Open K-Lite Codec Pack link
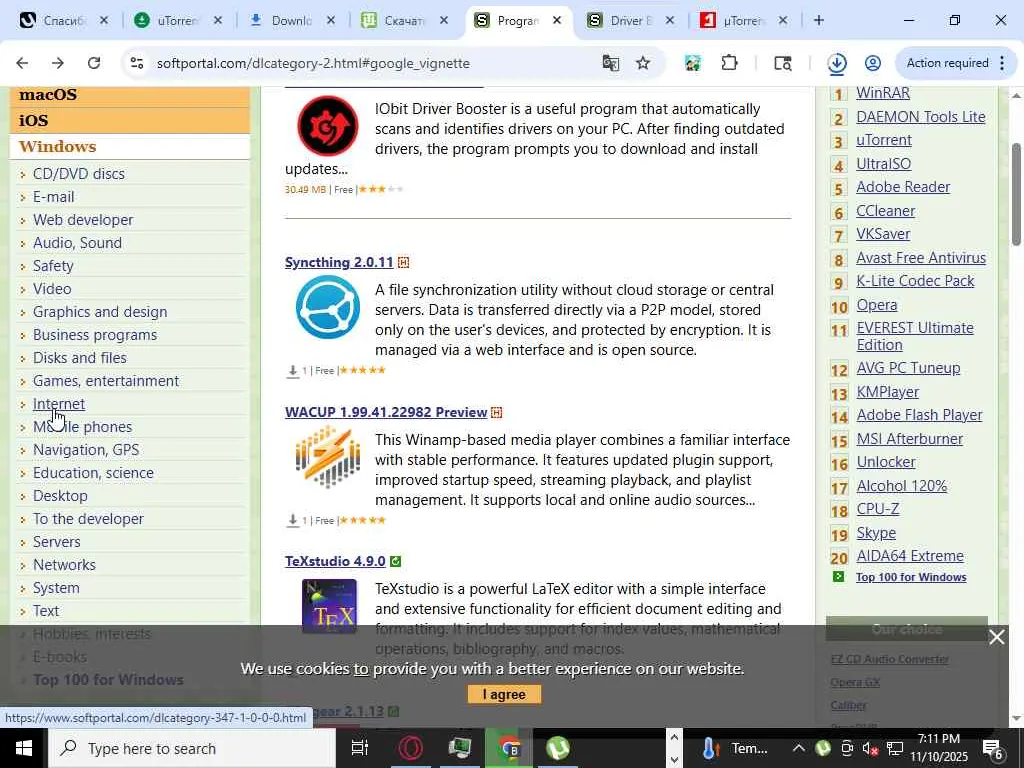The width and height of the screenshot is (1024, 768). click(915, 281)
